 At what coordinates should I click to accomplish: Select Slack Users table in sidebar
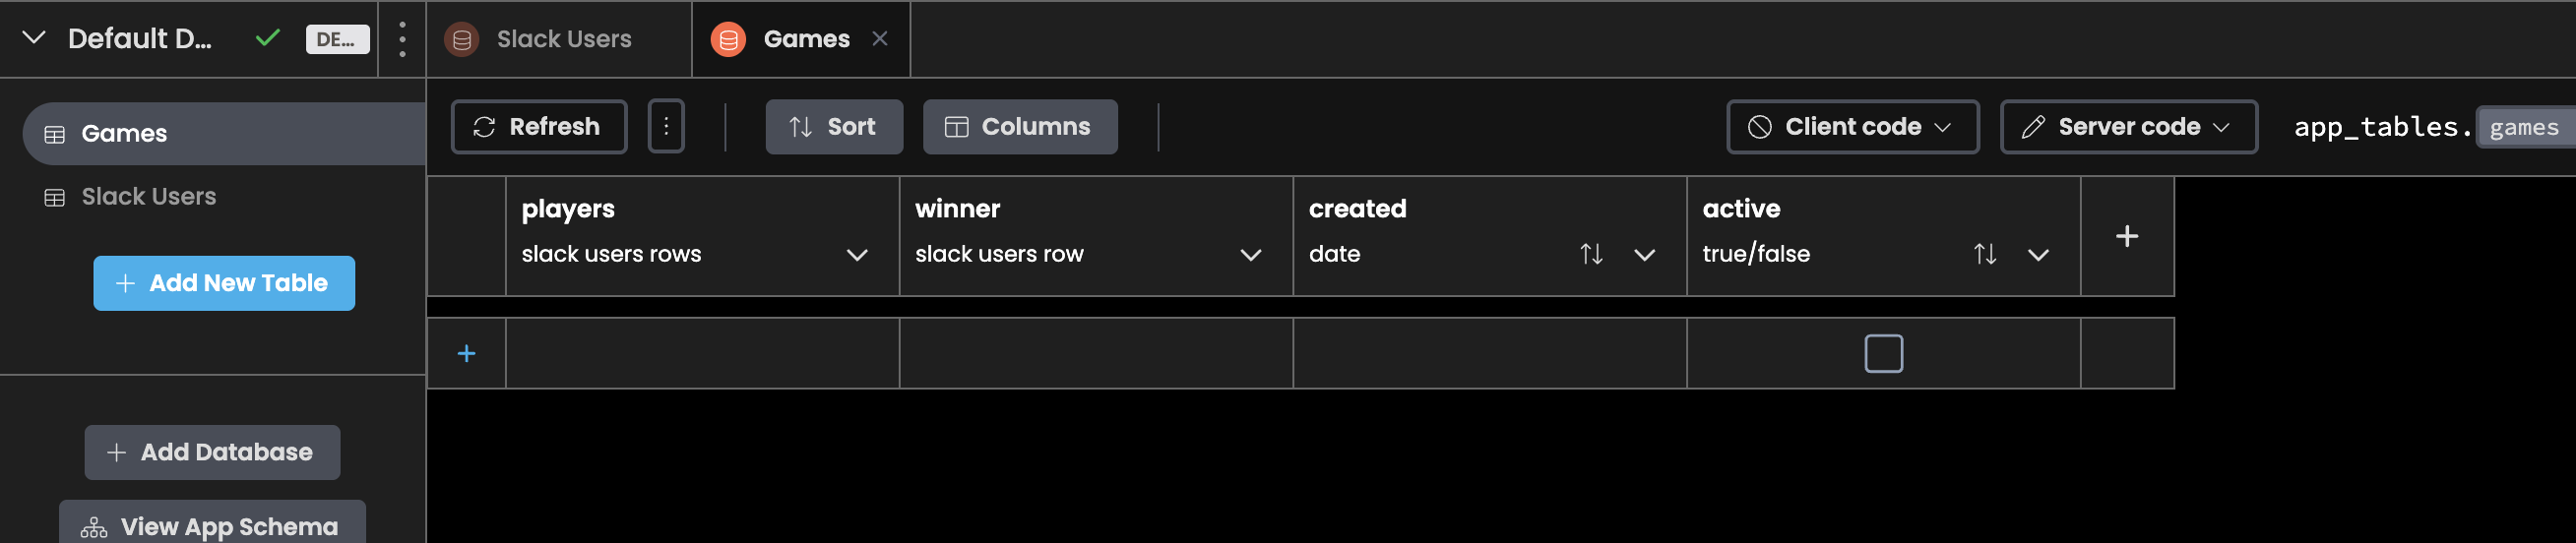(x=148, y=197)
